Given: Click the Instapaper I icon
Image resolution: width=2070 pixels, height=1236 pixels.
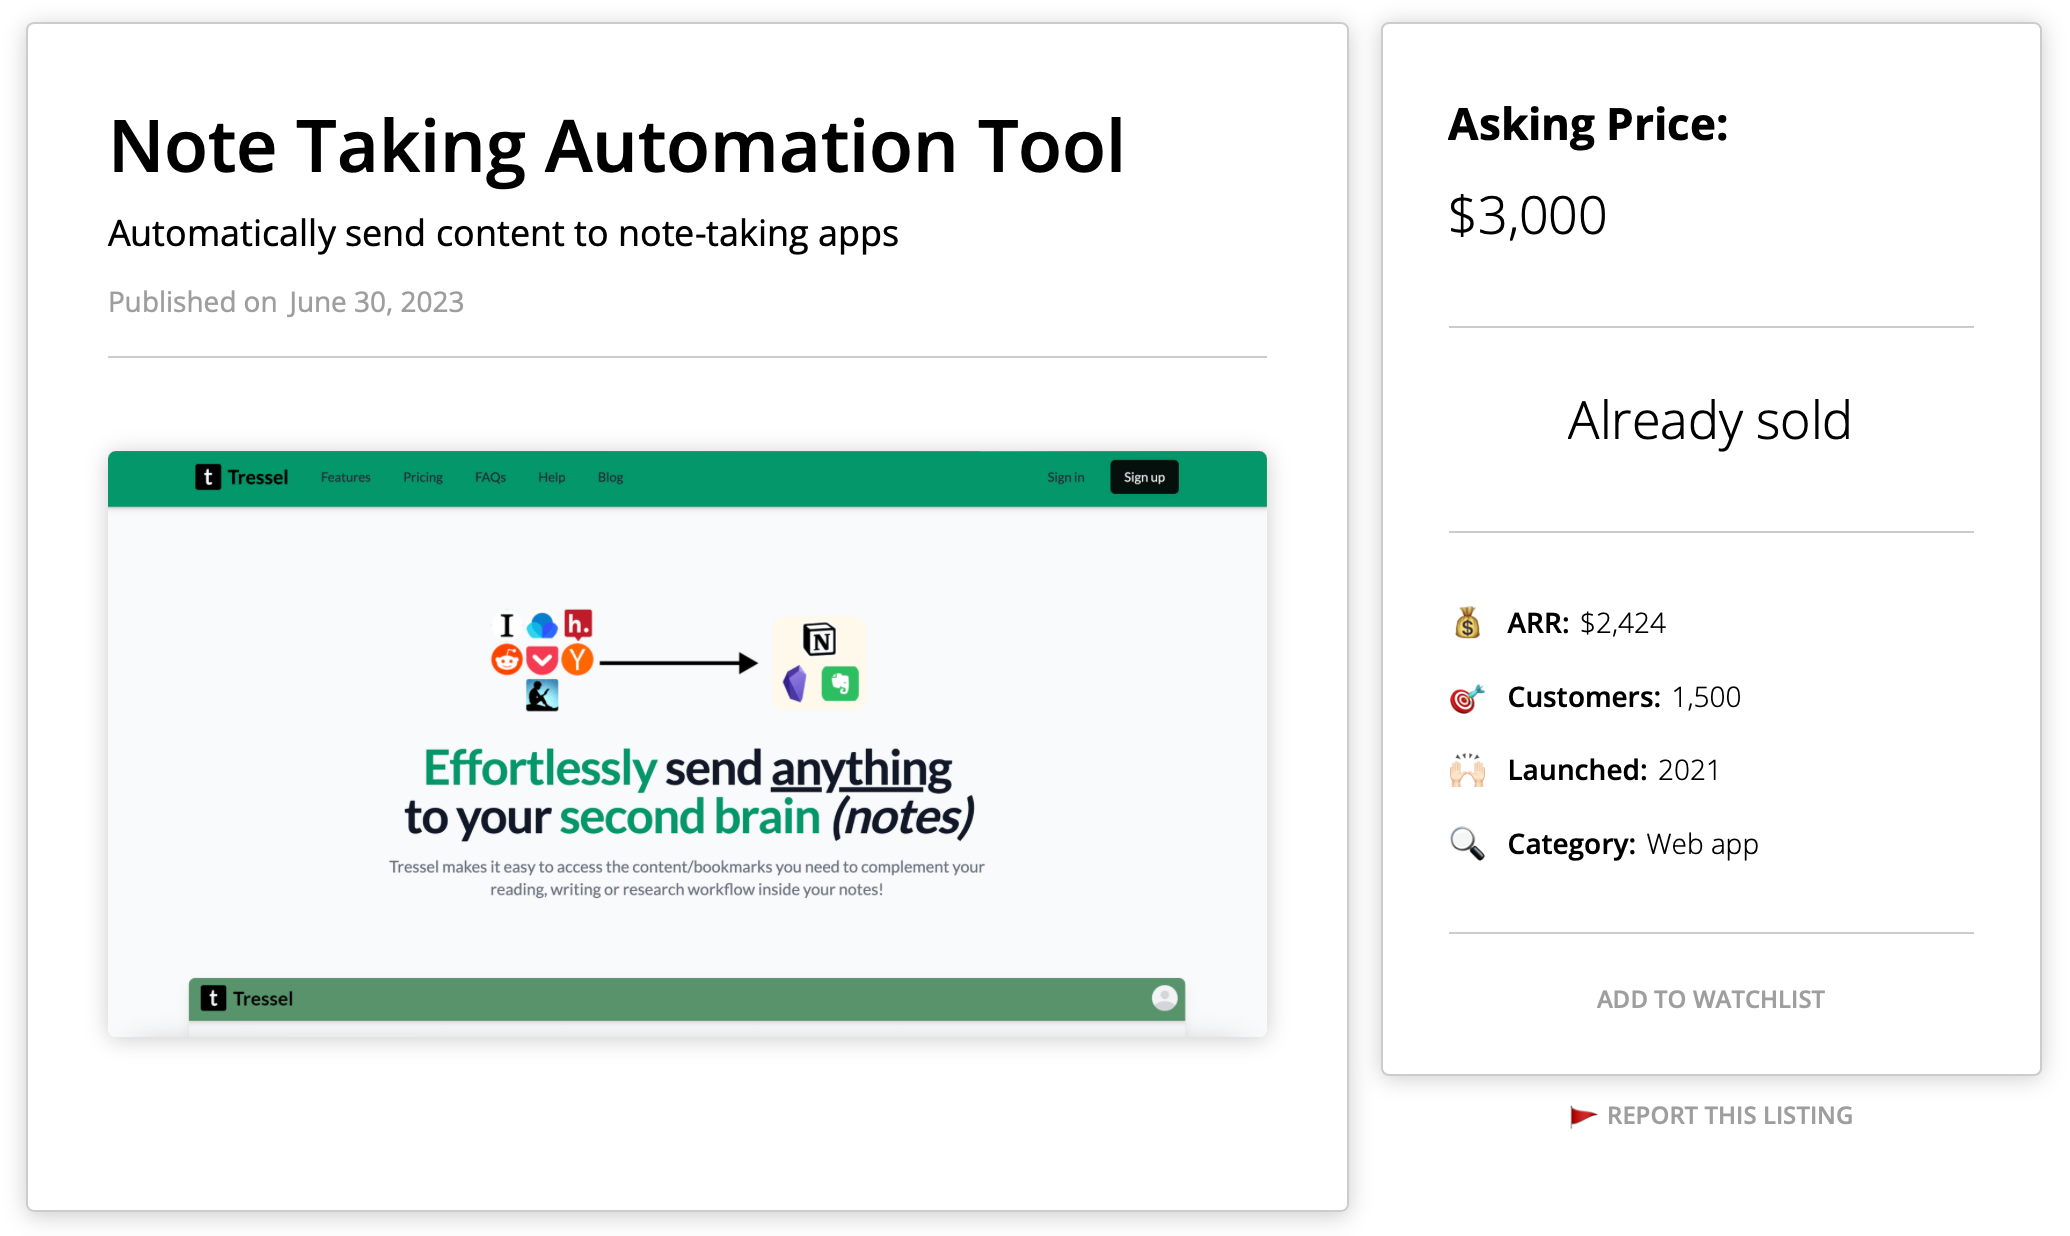Looking at the screenshot, I should coord(507,626).
